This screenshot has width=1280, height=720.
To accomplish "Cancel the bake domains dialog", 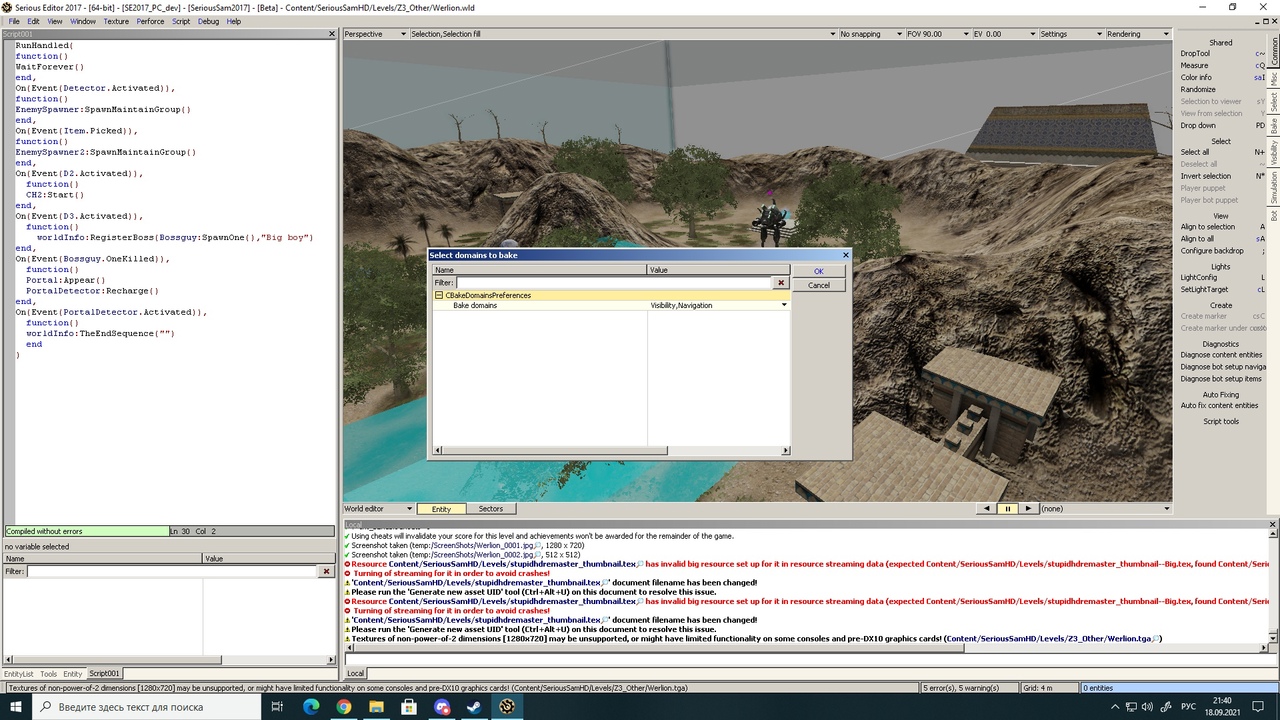I will (818, 285).
